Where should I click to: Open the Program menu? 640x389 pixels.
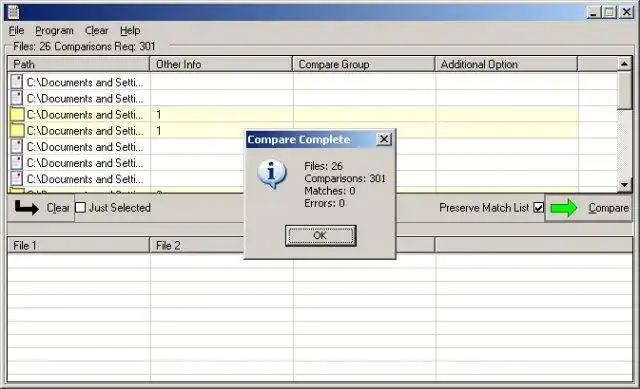(54, 31)
